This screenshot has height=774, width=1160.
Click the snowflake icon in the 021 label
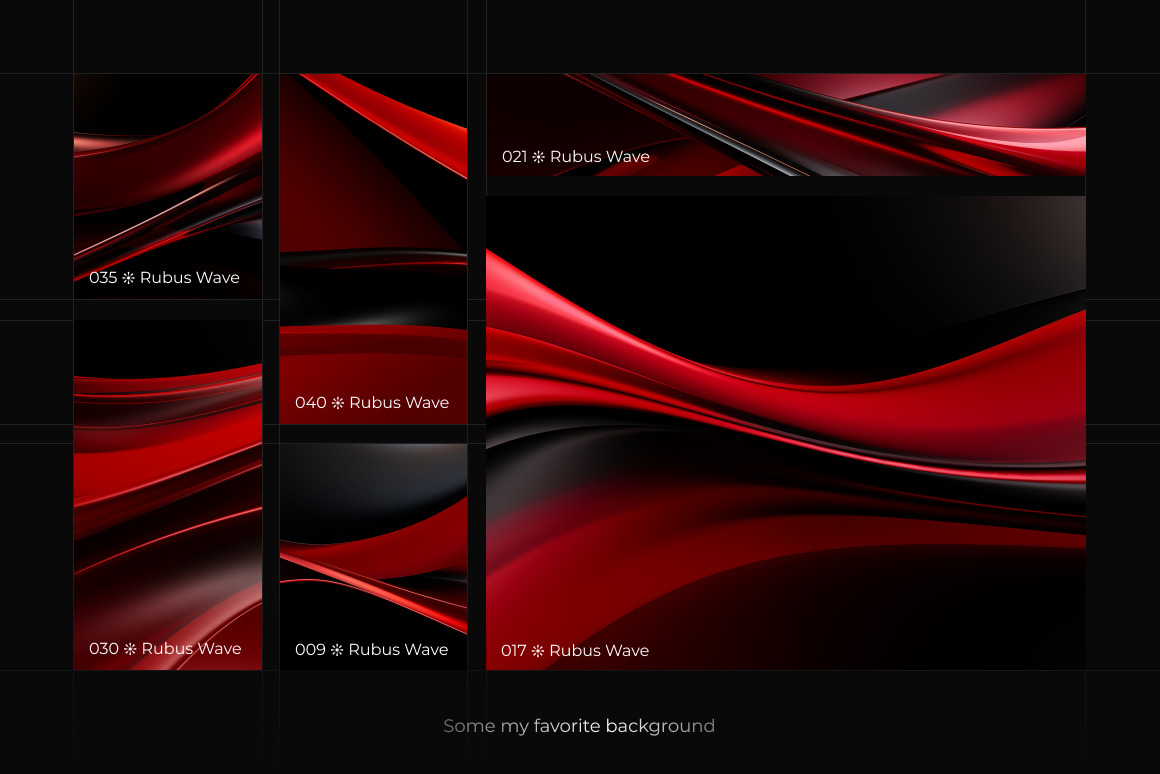(x=538, y=157)
